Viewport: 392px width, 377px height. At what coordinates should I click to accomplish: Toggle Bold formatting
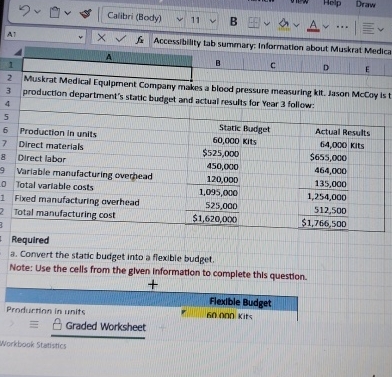point(234,22)
